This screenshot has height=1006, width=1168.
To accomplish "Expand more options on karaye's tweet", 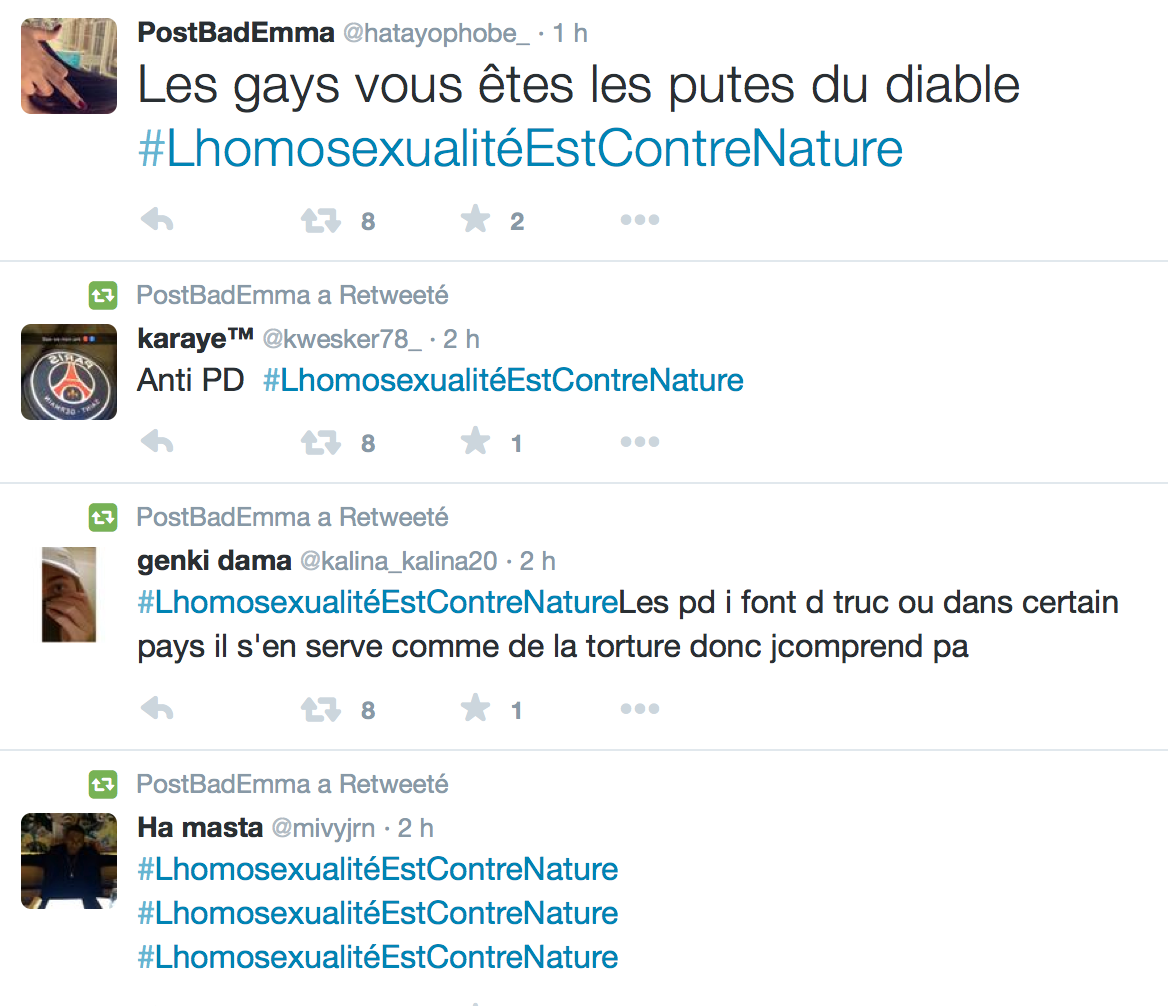I will coord(639,442).
